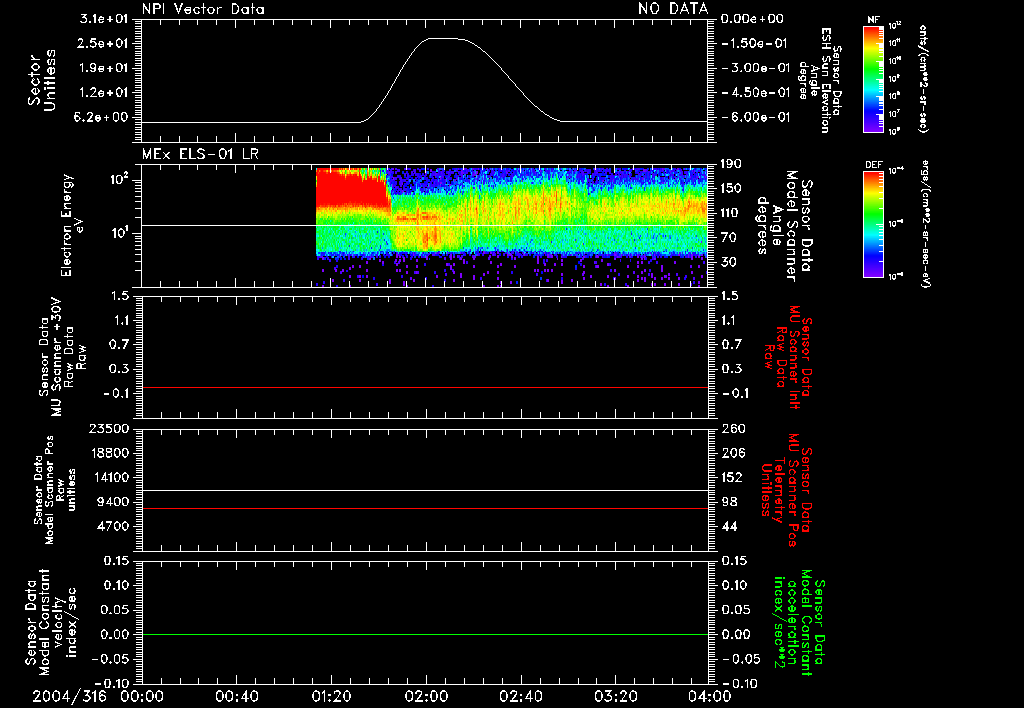Screen dimensions: 1024x708
Task: Click the 152 telemetry axis value
Action: point(731,477)
